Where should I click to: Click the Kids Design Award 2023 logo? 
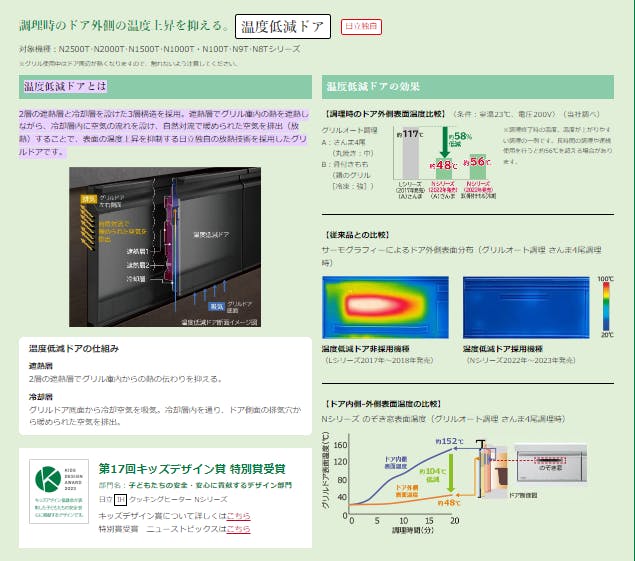coord(58,496)
